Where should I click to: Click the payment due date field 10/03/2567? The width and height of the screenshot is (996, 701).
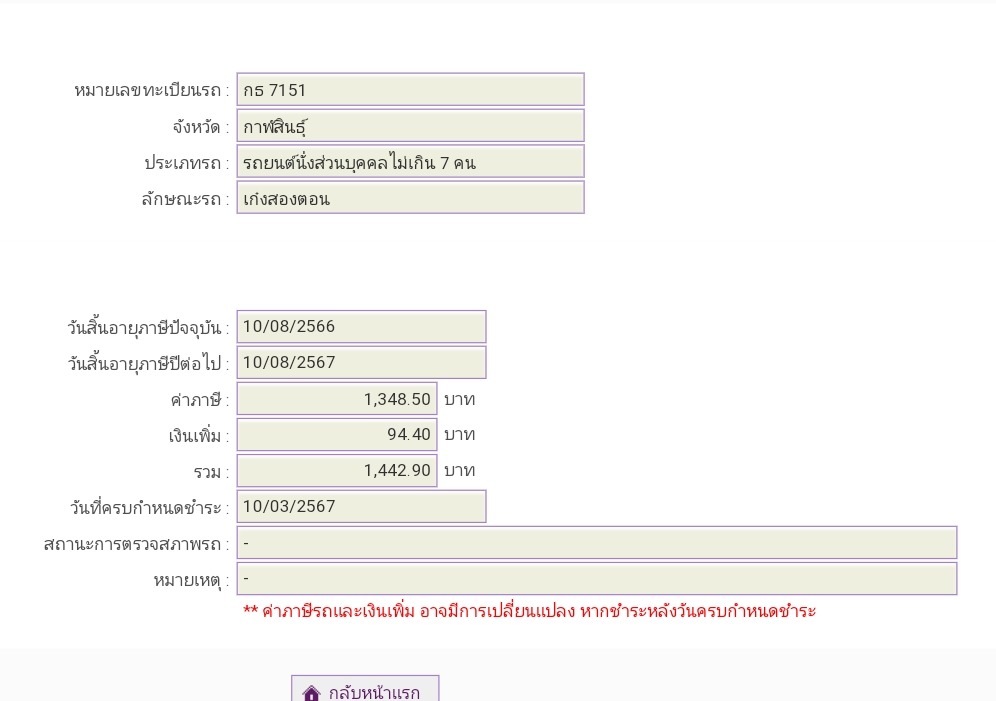tap(361, 507)
